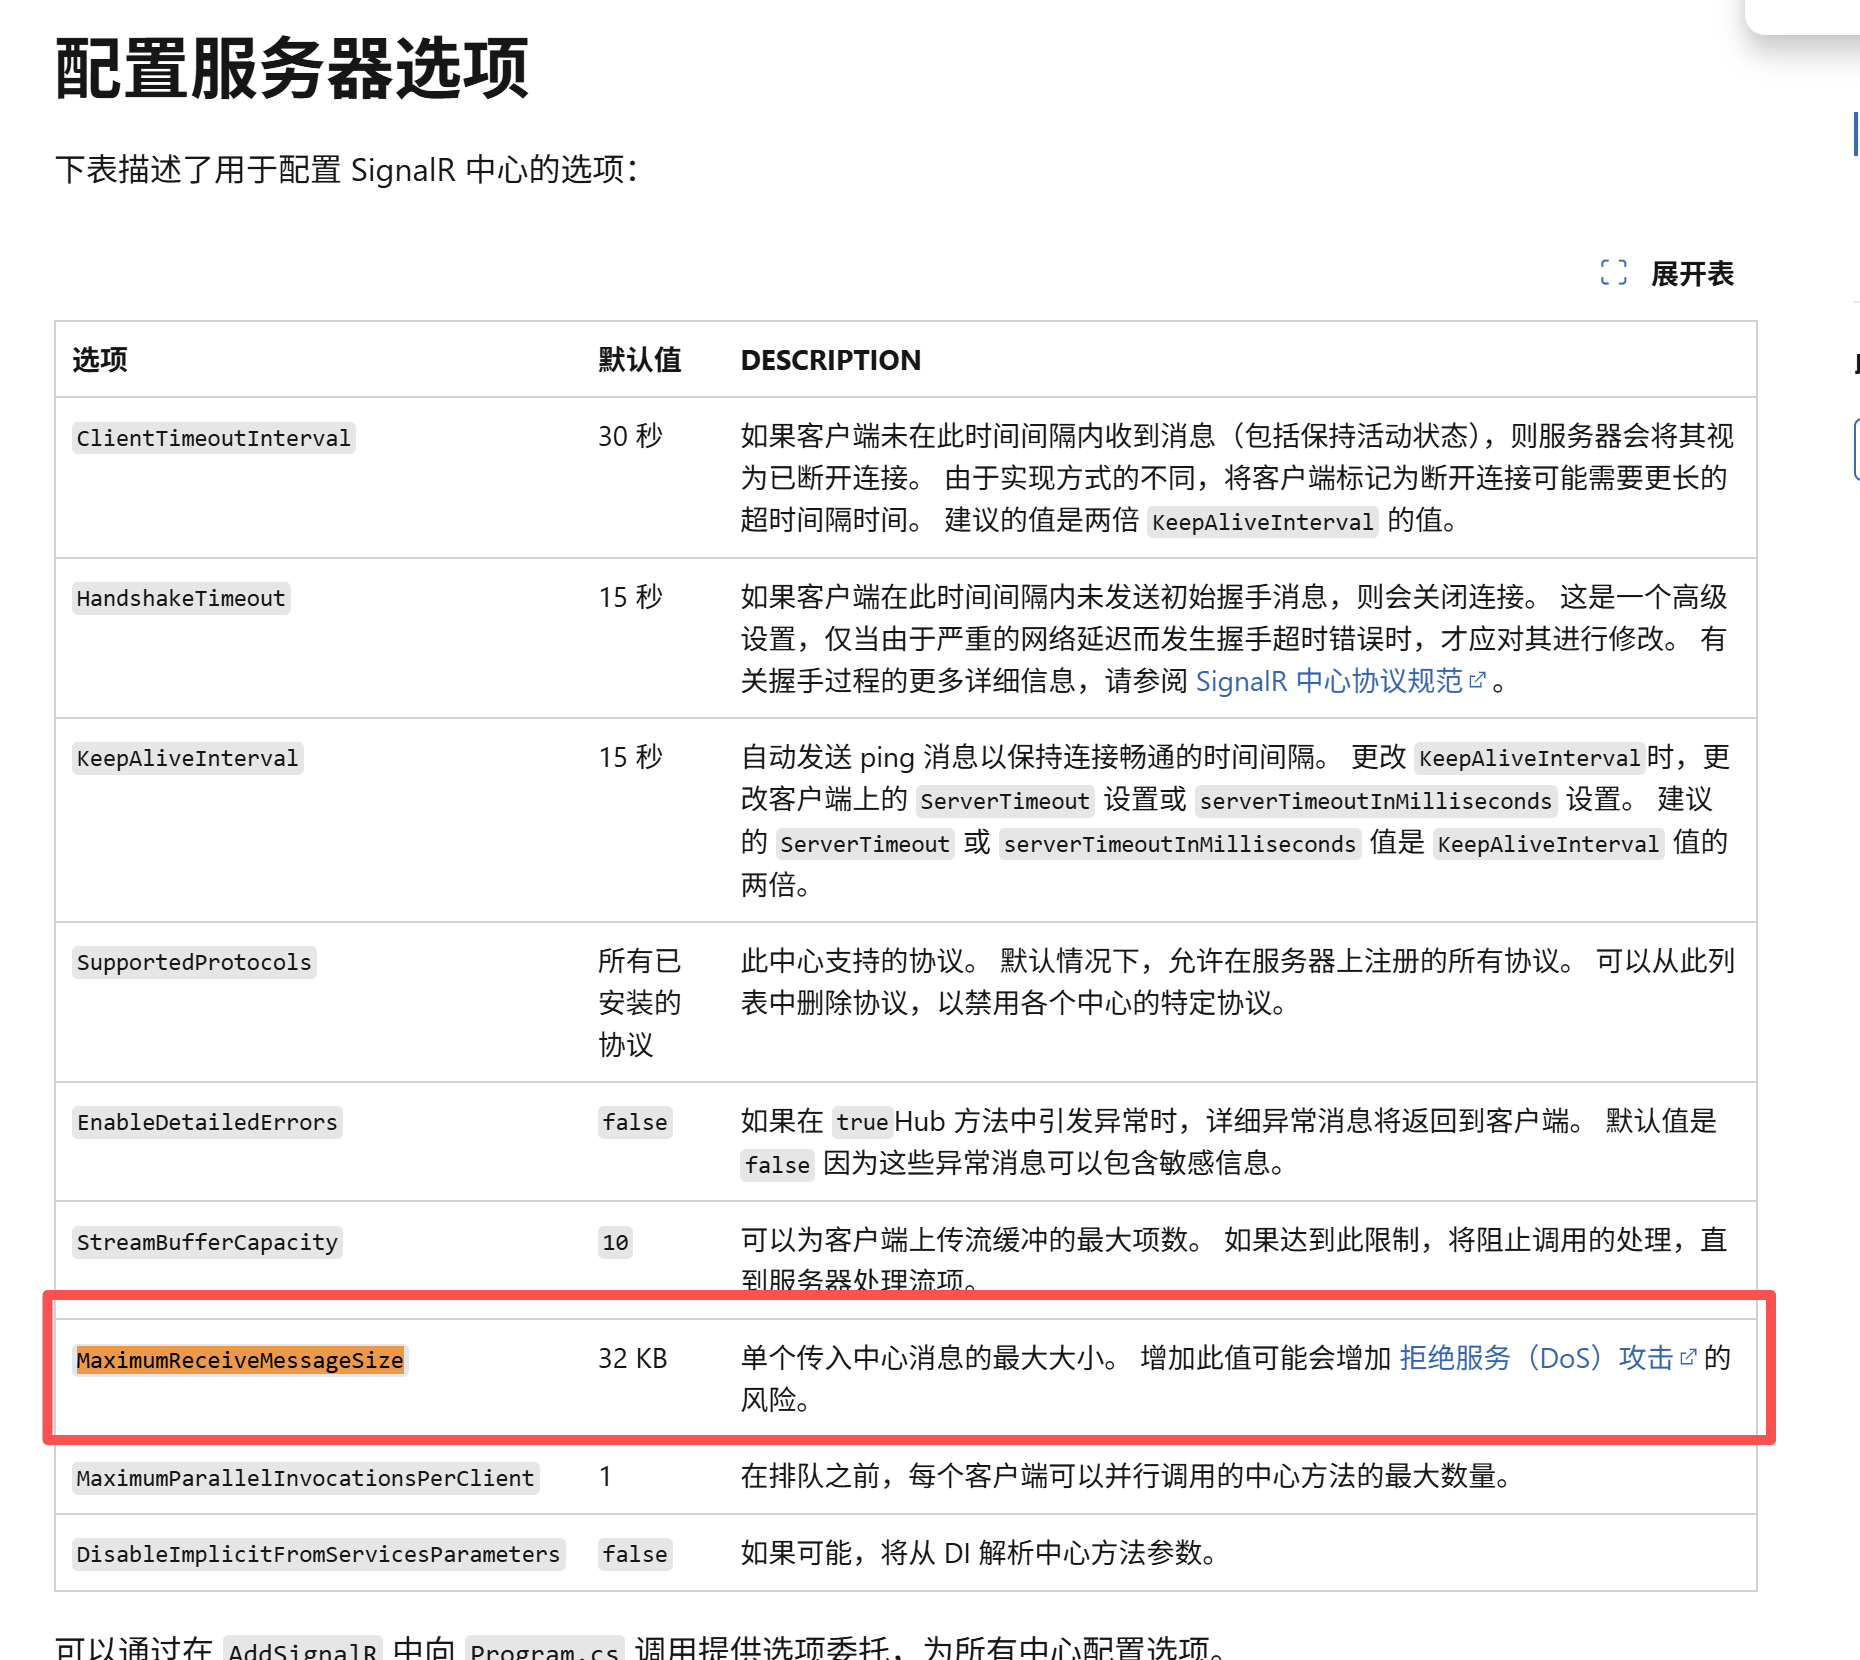Click the StreamBufferCapacity option code
This screenshot has height=1660, width=1860.
pyautogui.click(x=207, y=1242)
